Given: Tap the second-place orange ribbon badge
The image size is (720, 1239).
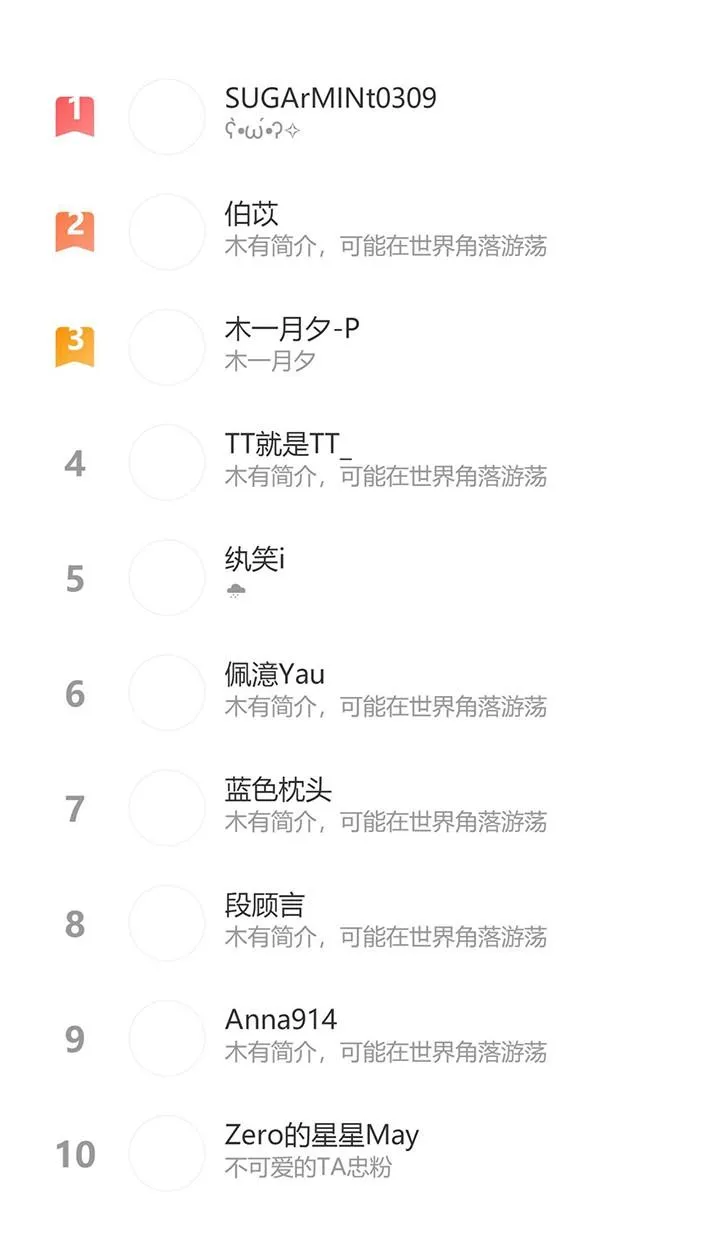Looking at the screenshot, I should [x=75, y=231].
